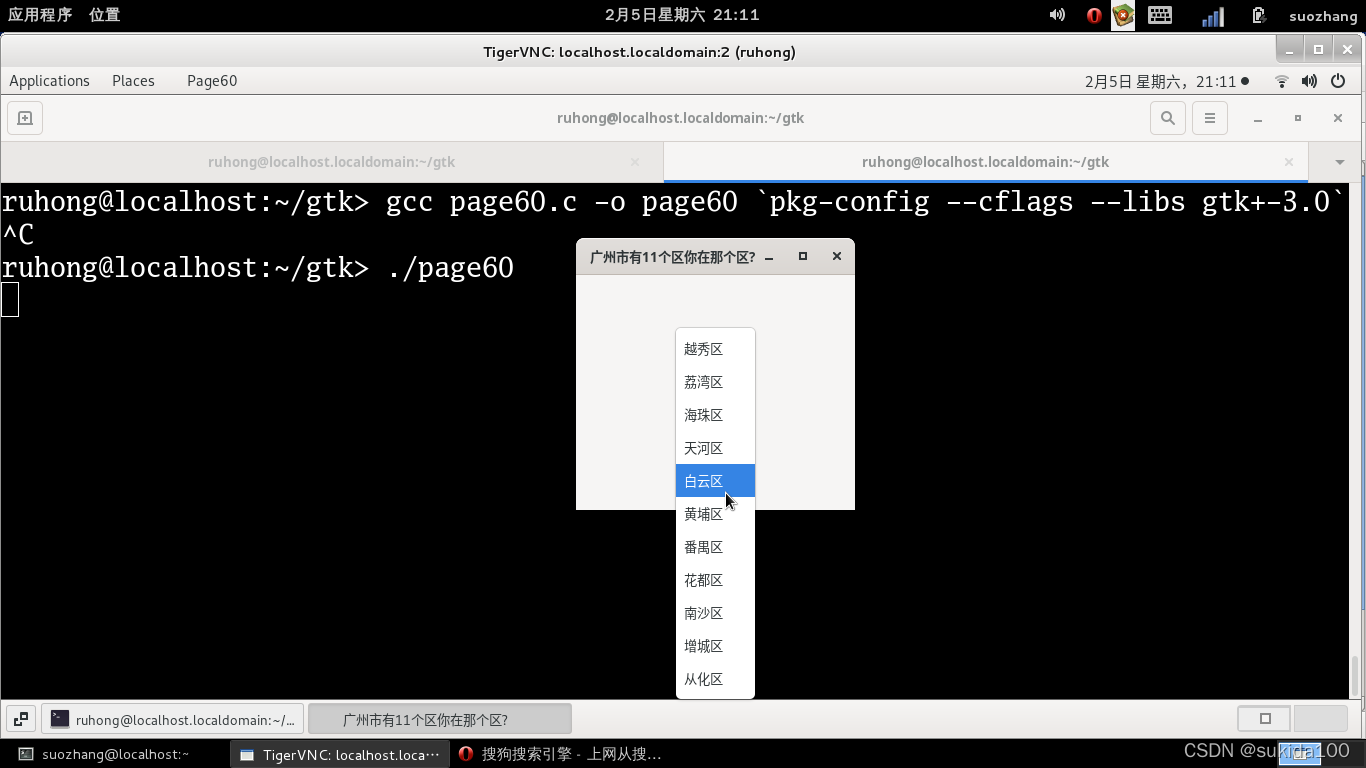
Task: Click the speaker icon in the VNC desktop panel
Action: pyautogui.click(x=1310, y=81)
